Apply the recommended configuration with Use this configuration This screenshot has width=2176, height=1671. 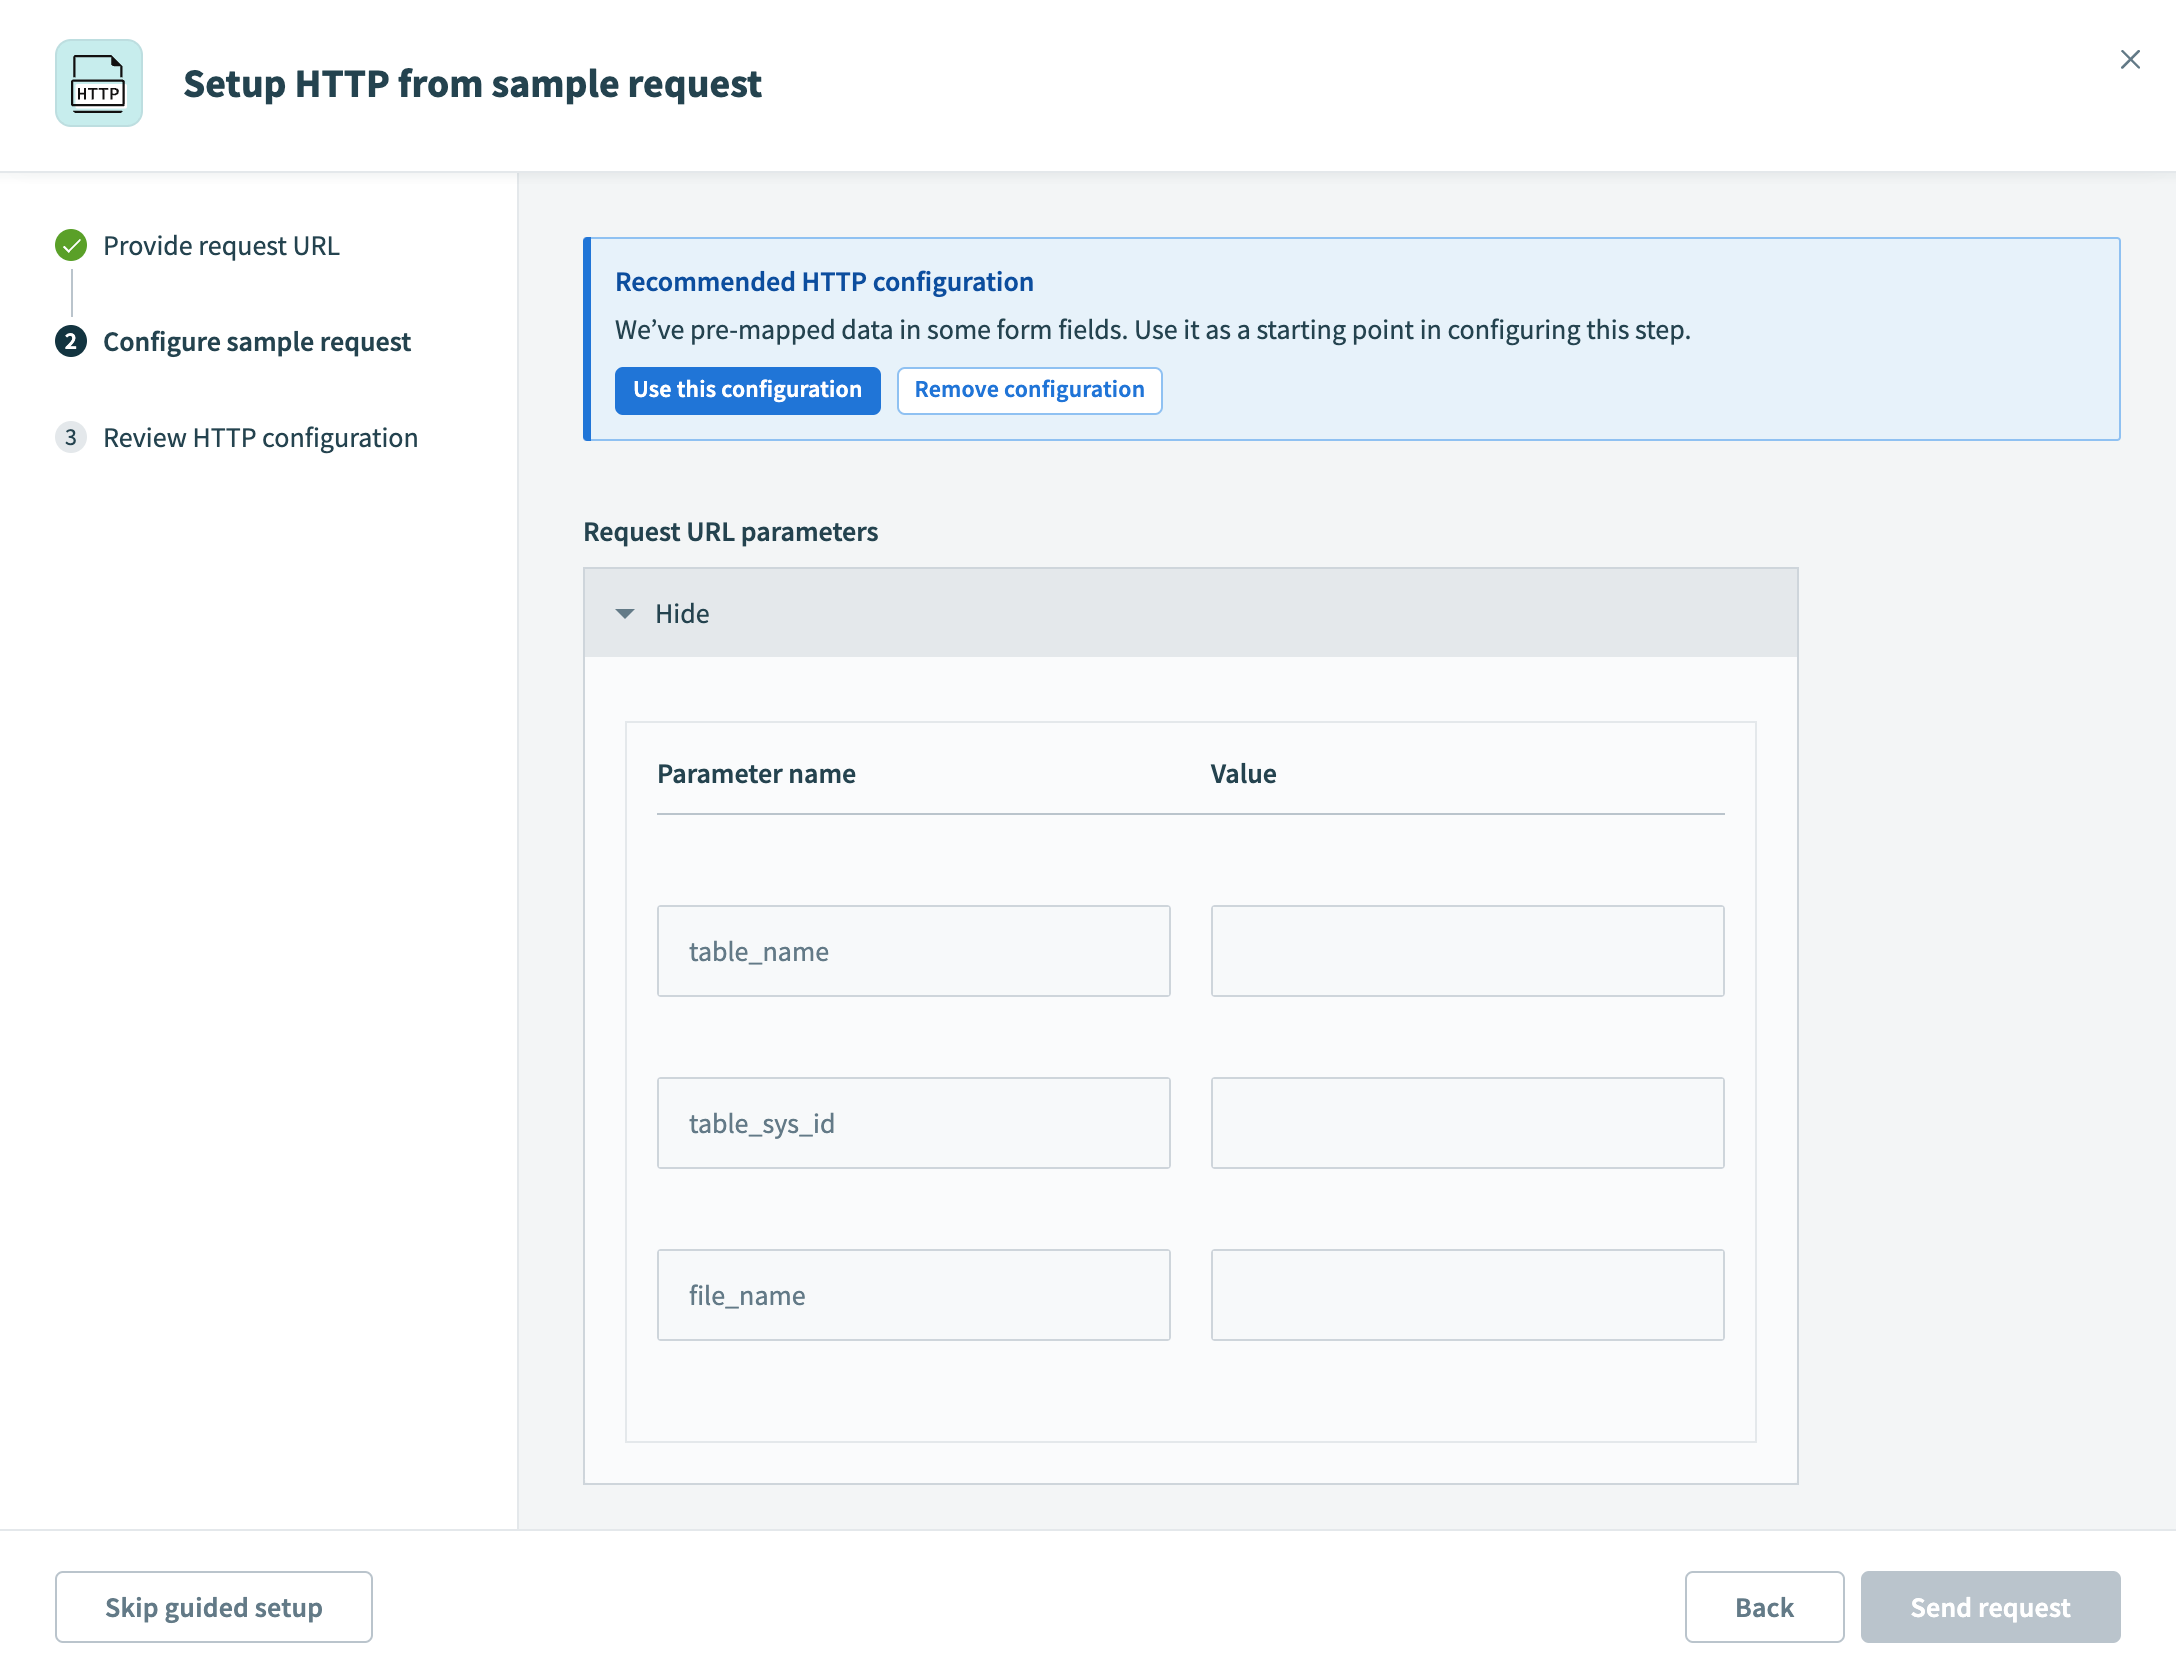747,390
